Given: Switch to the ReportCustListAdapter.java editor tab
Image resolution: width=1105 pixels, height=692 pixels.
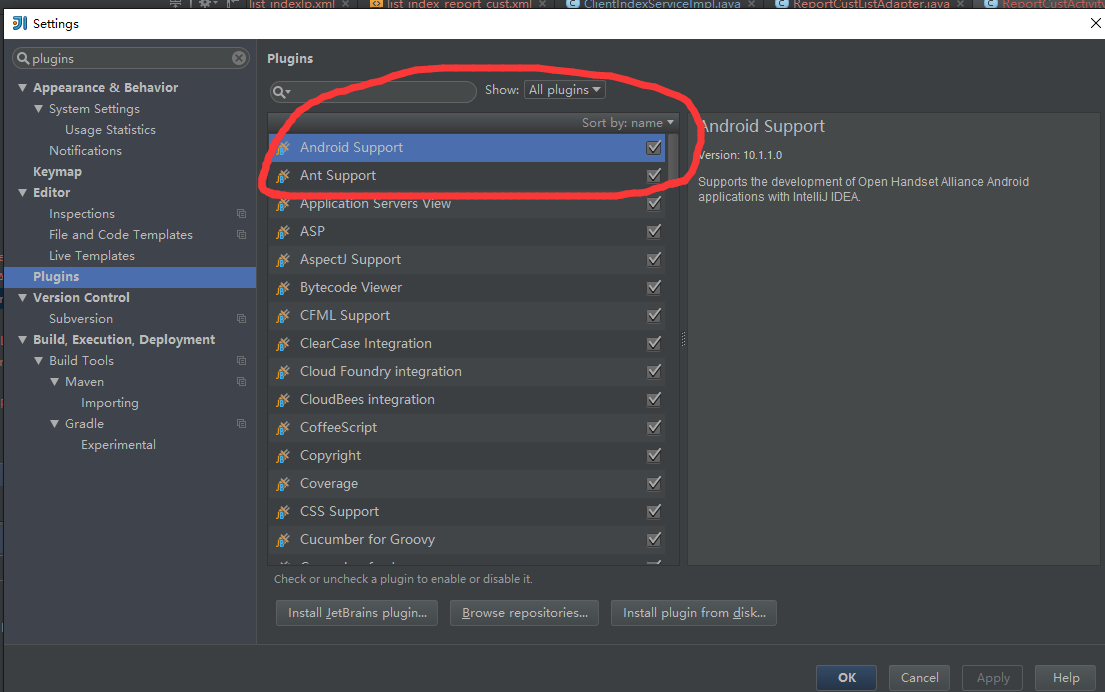Looking at the screenshot, I should click(871, 4).
